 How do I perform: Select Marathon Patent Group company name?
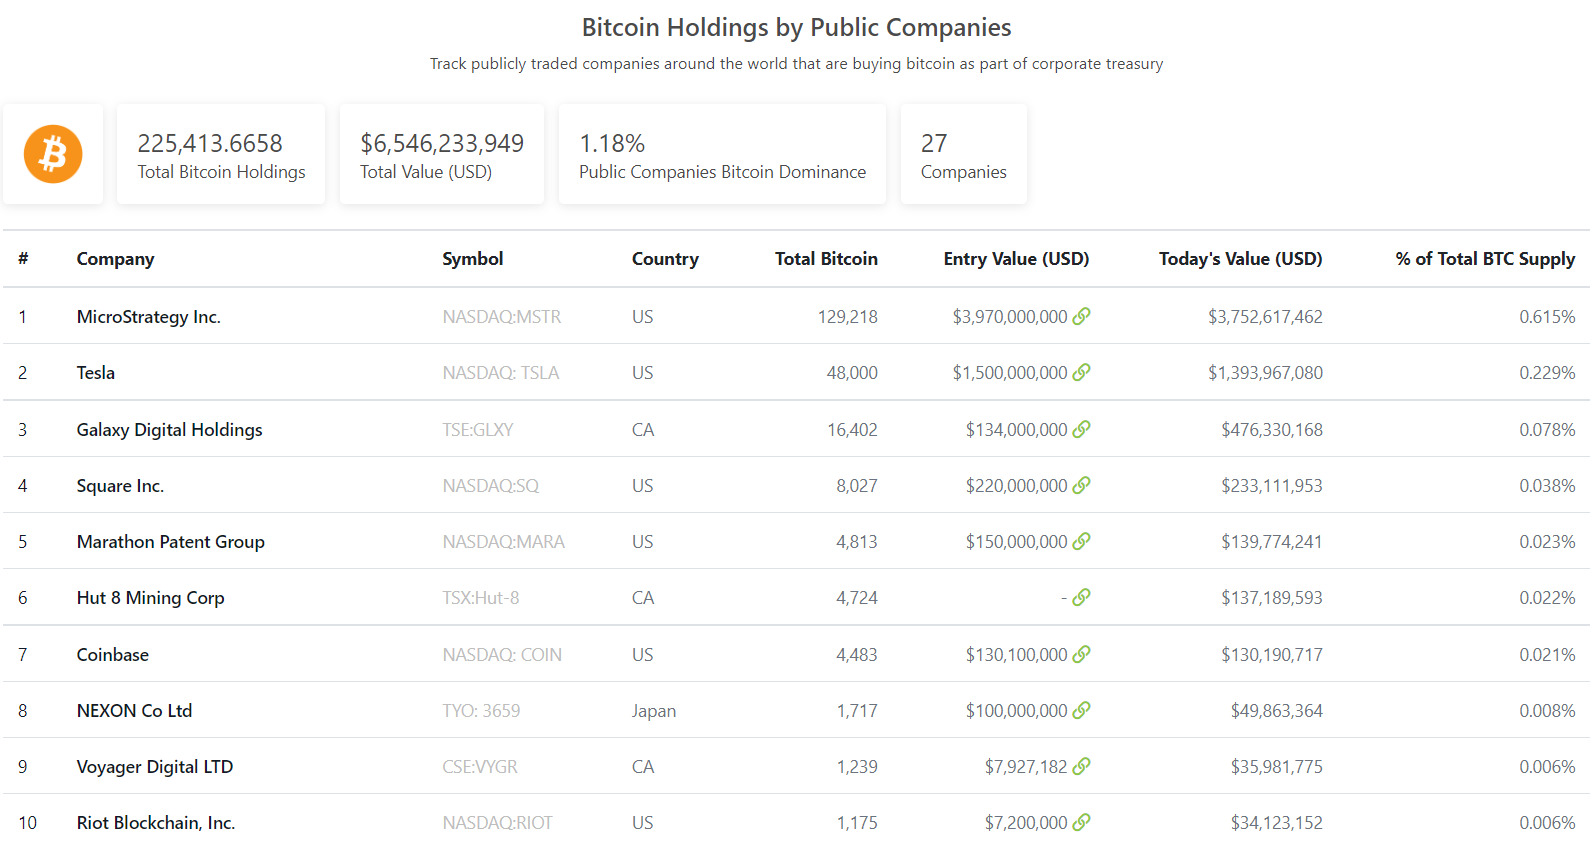[x=170, y=542]
